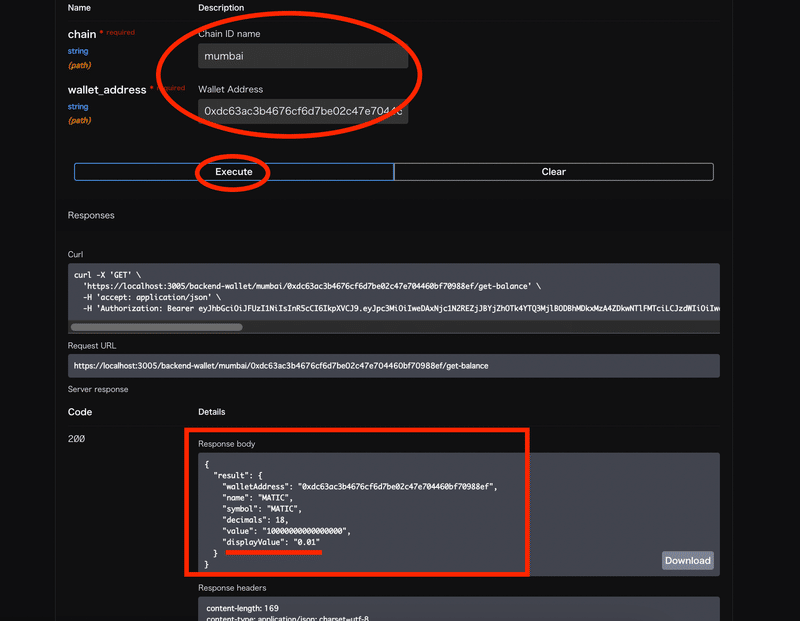Click the content-length: 169 header
800x621 pixels.
coord(242,608)
